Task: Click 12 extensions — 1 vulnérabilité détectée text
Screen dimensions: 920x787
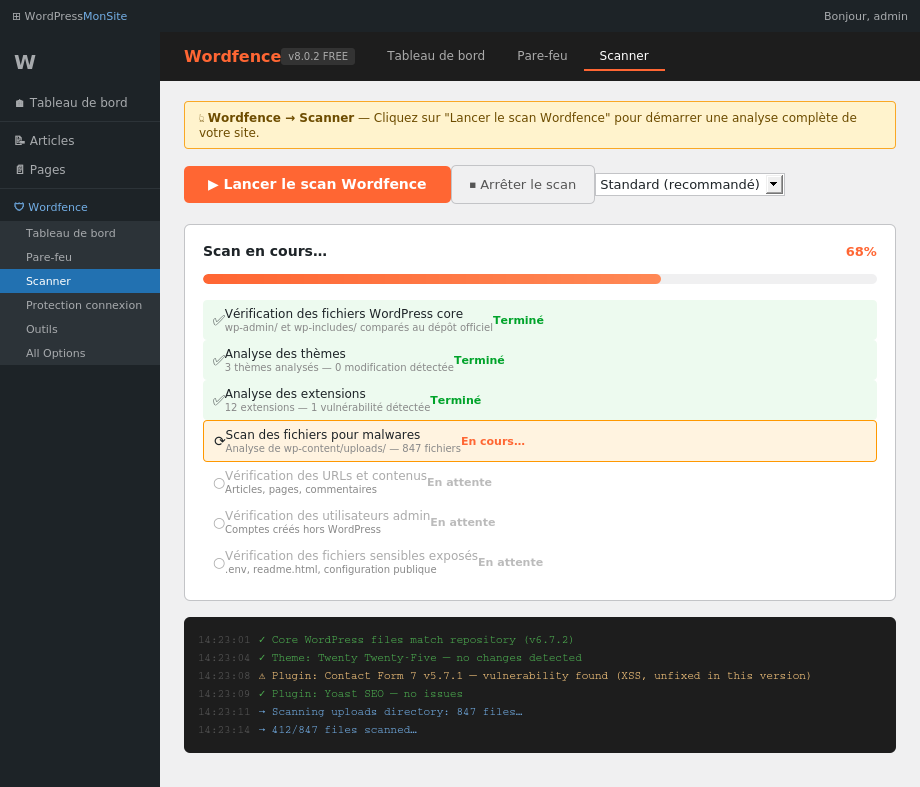Action: (x=327, y=408)
